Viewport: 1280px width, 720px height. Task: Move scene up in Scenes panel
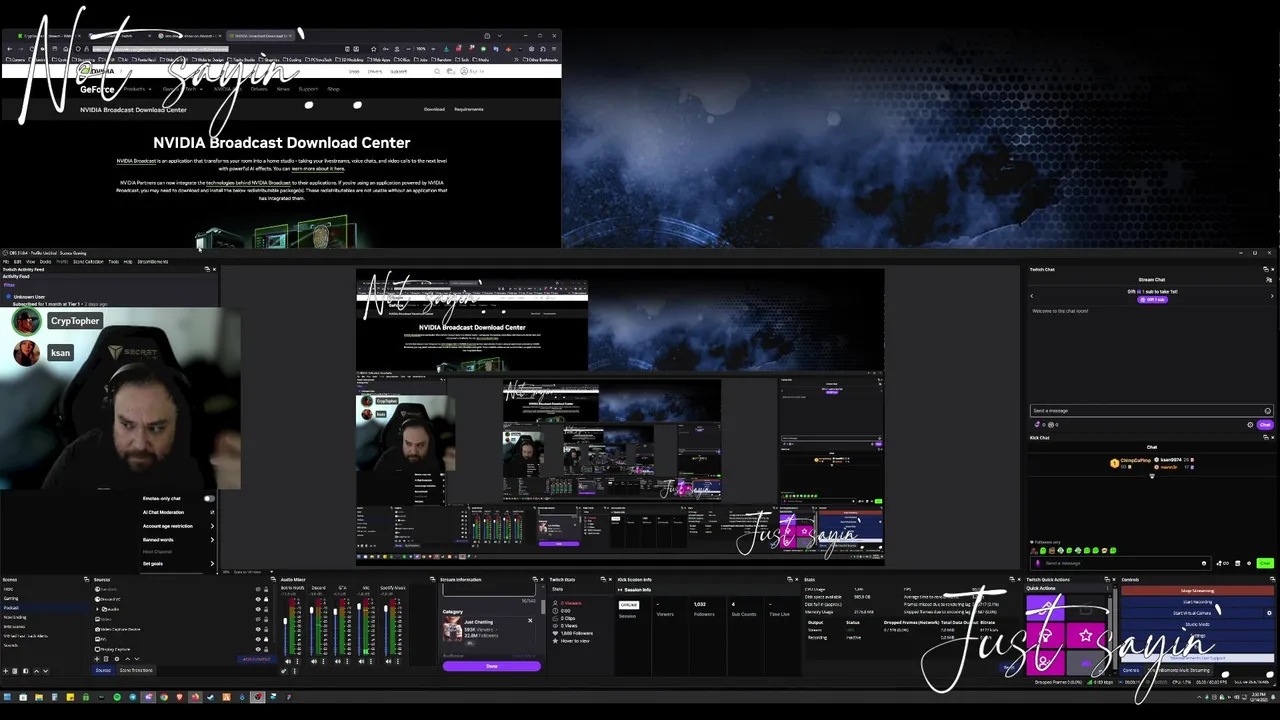[x=36, y=671]
